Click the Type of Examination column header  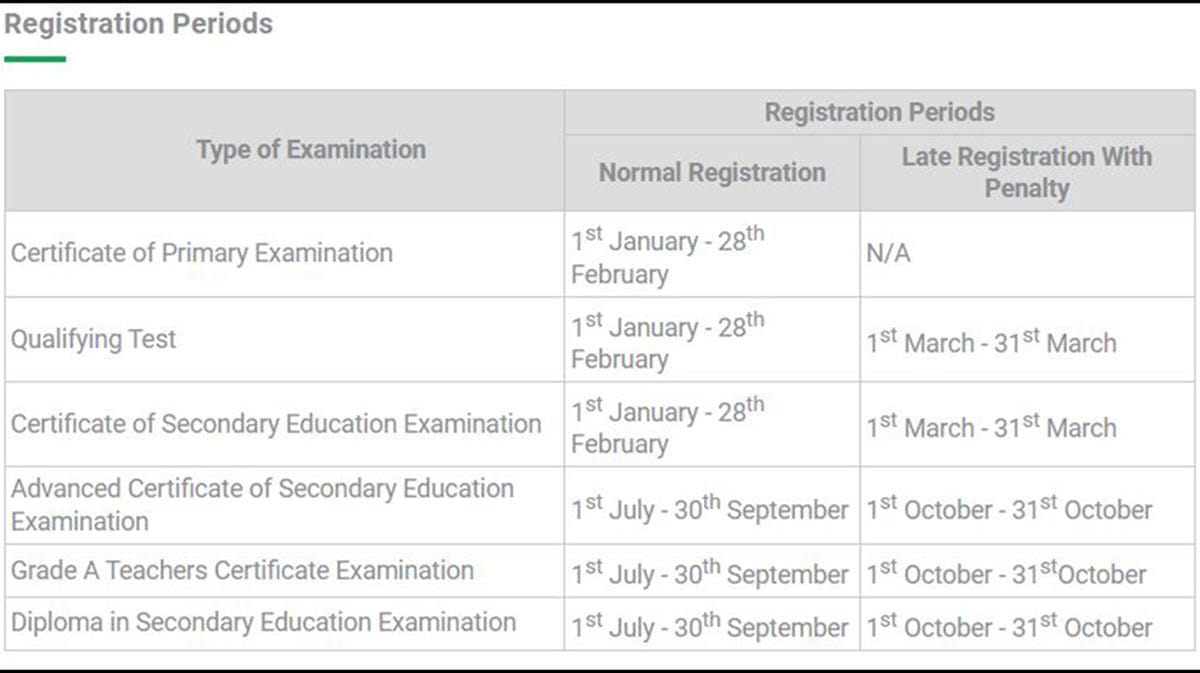pyautogui.click(x=311, y=150)
